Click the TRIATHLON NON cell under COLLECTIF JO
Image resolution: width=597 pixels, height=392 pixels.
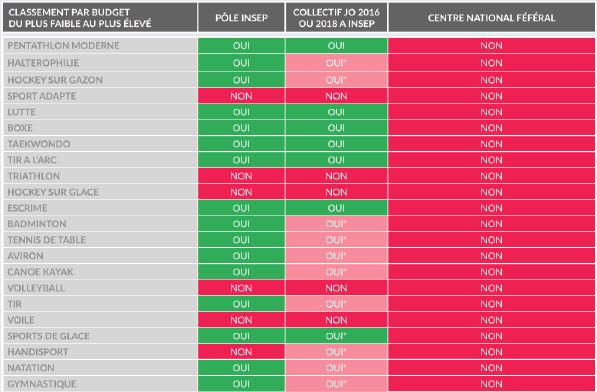(336, 176)
